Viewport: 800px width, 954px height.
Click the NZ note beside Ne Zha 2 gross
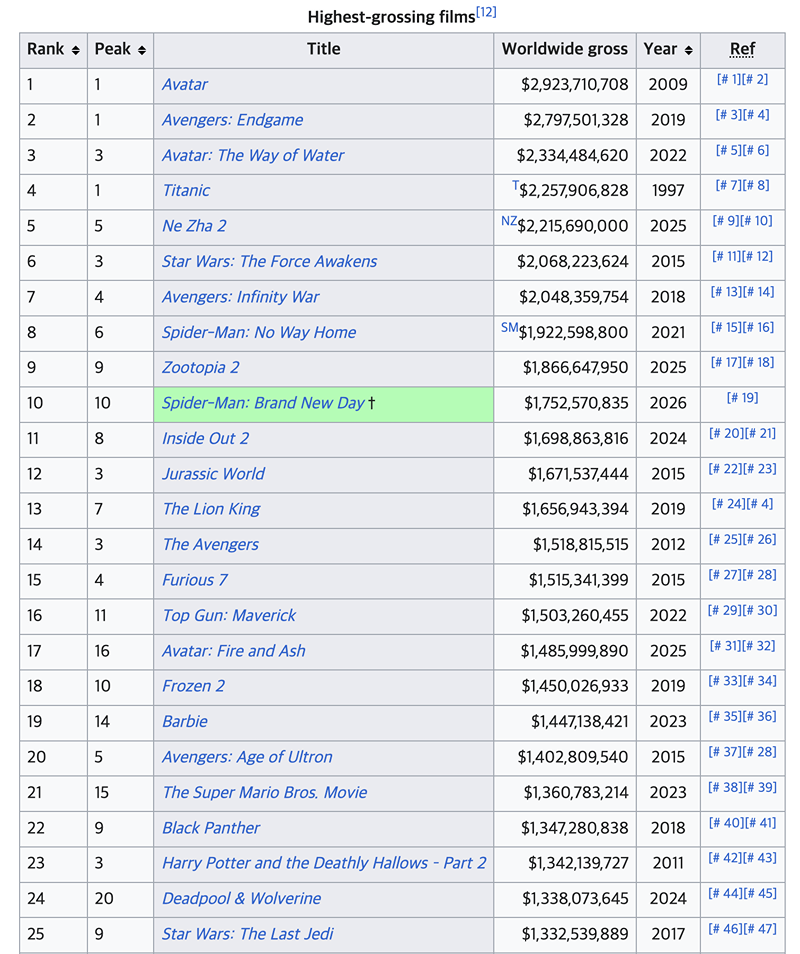click(509, 221)
